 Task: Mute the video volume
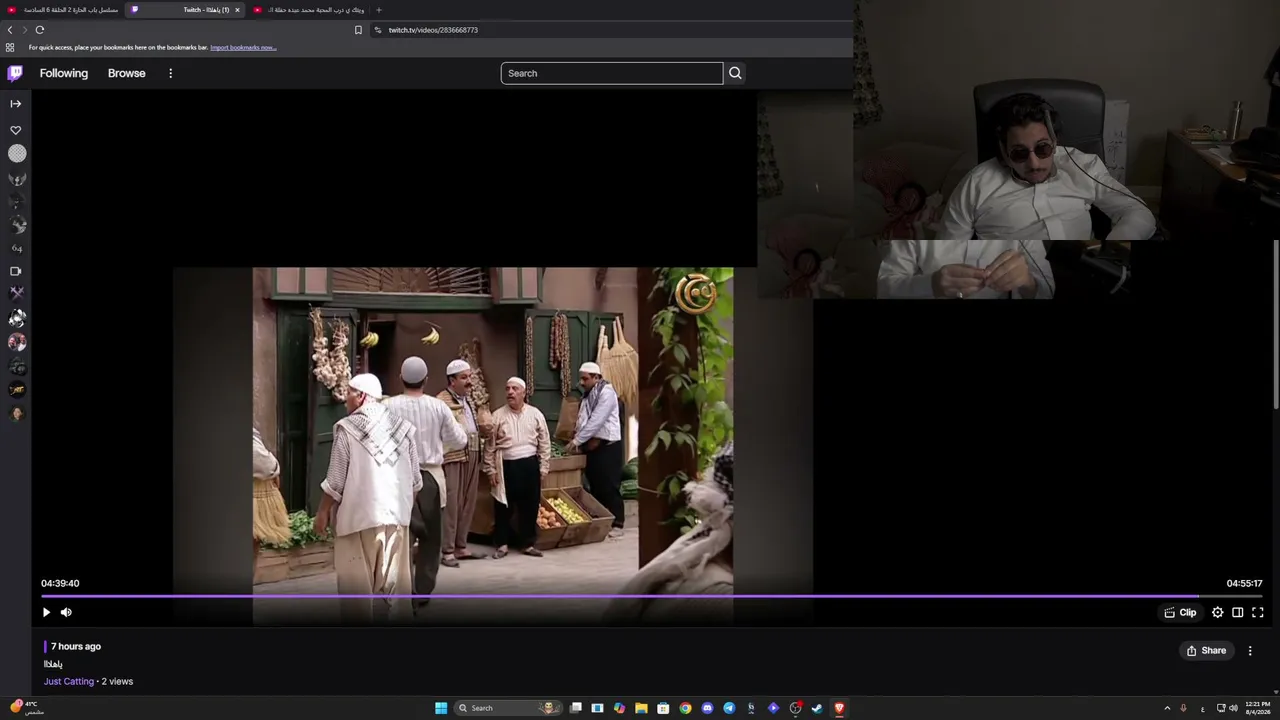[x=66, y=612]
